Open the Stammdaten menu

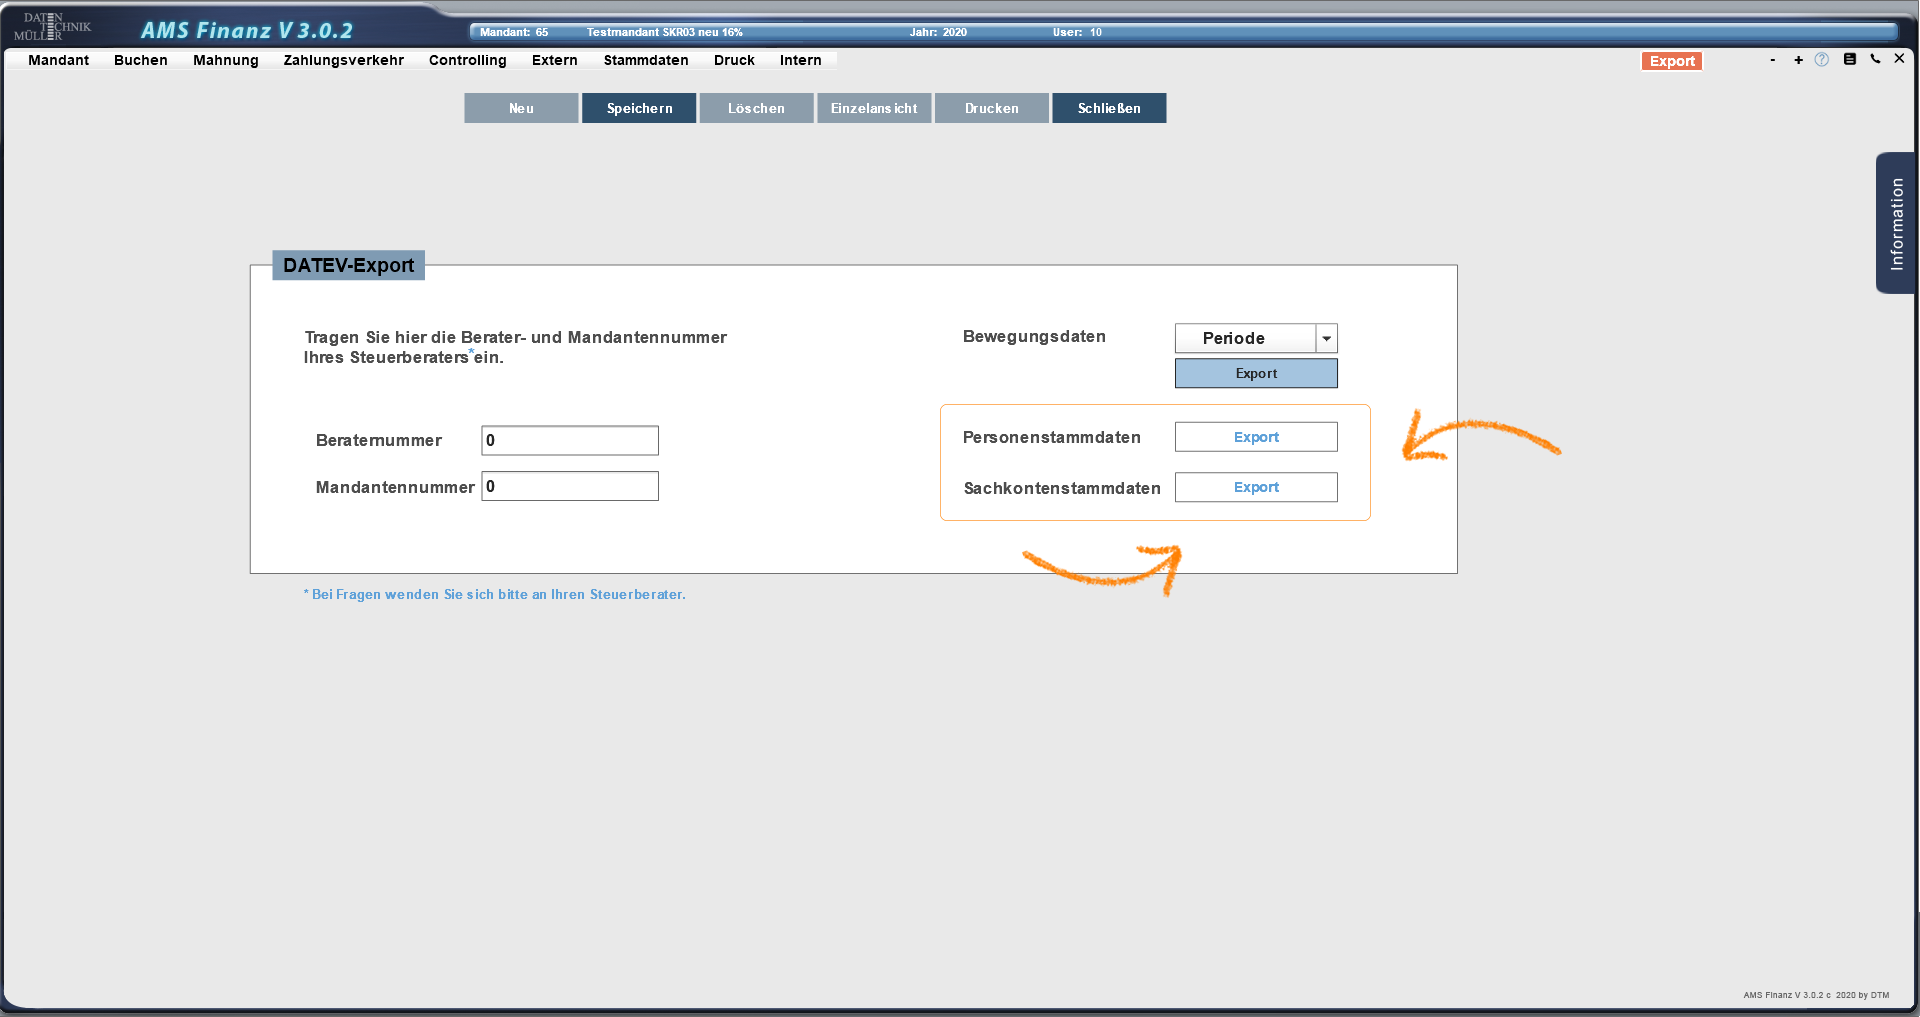(645, 60)
